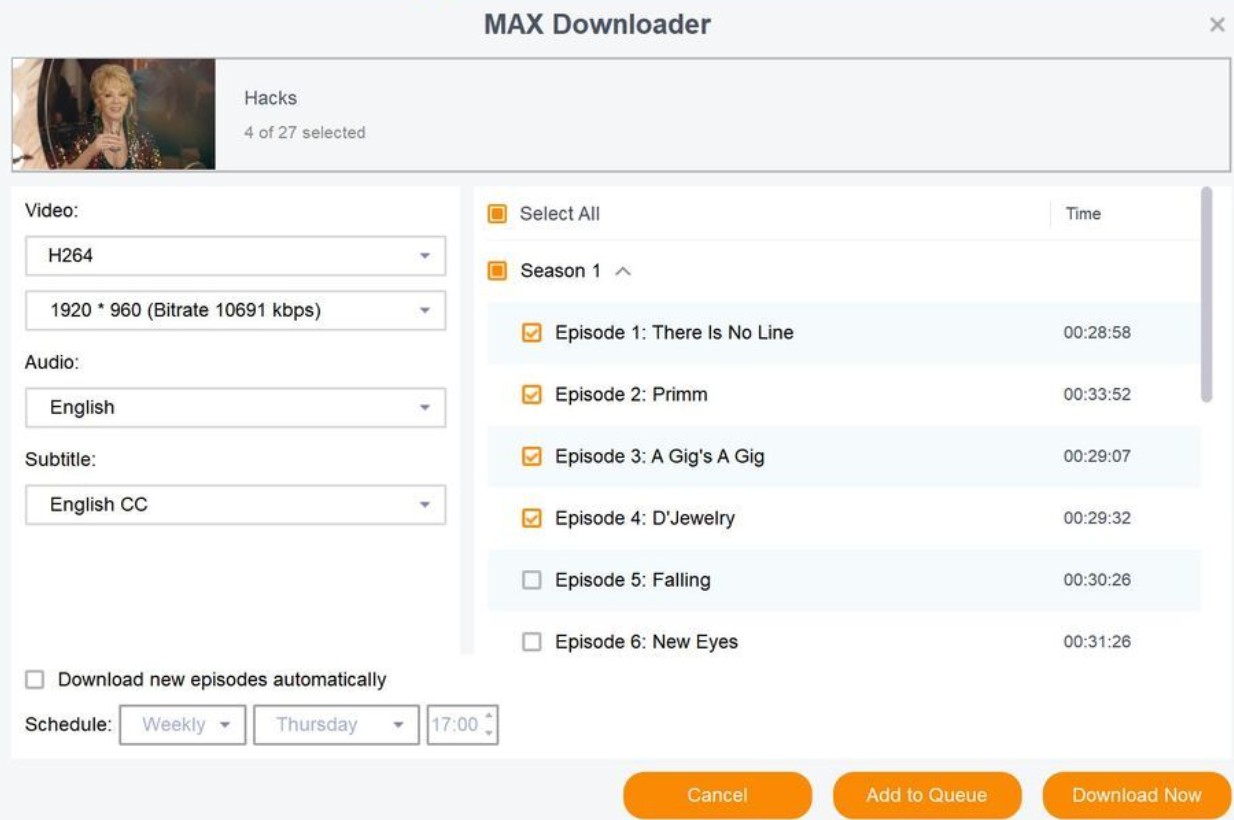Screen dimensions: 1234x820
Task: Open the 1920 * 960 resolution dropdown
Action: [235, 311]
